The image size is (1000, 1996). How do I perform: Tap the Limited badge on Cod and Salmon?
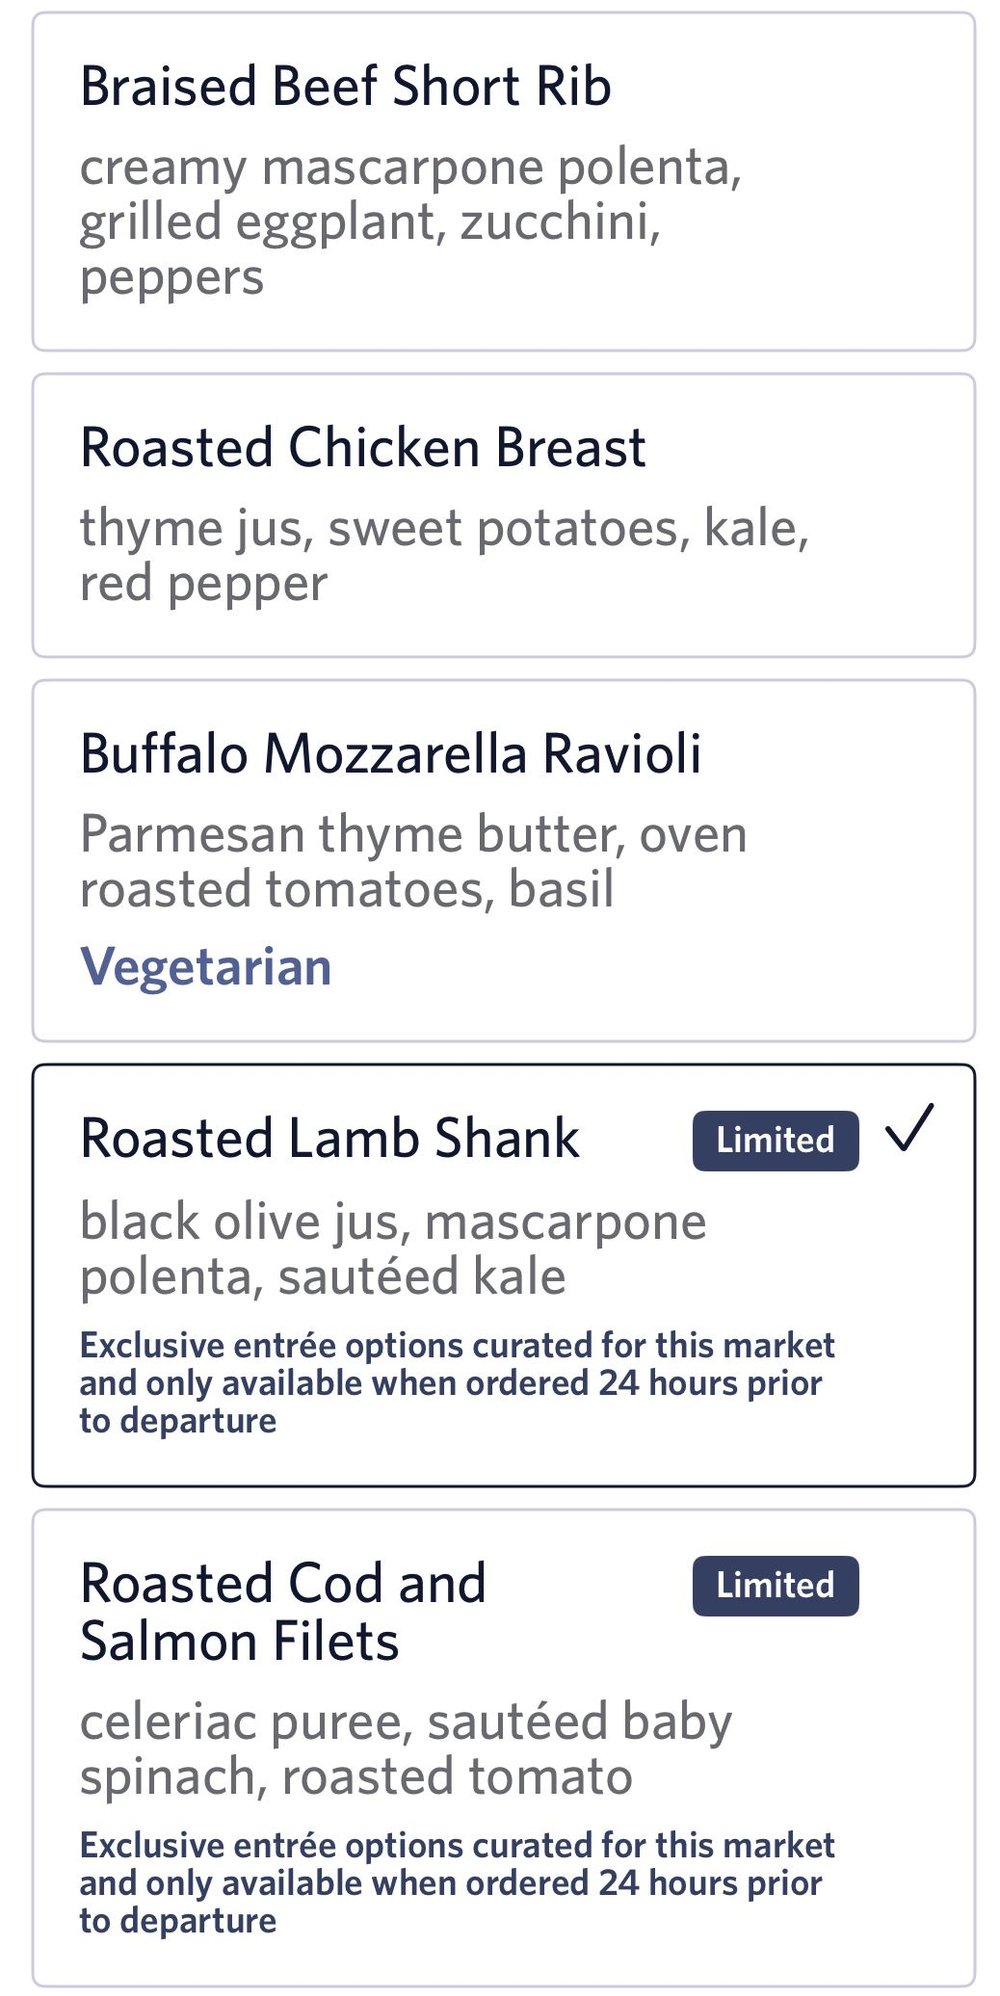pos(775,1585)
